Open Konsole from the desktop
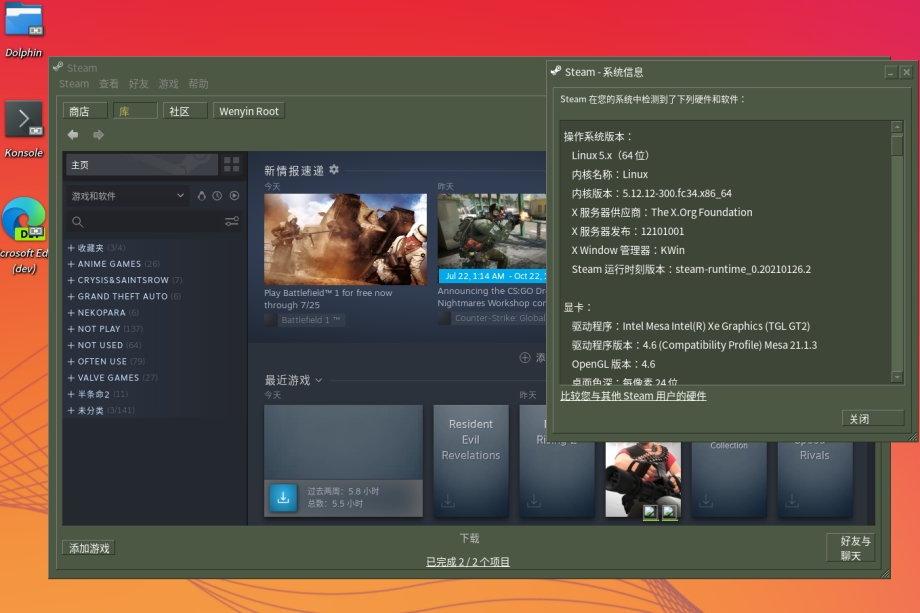The width and height of the screenshot is (920, 613). (24, 120)
